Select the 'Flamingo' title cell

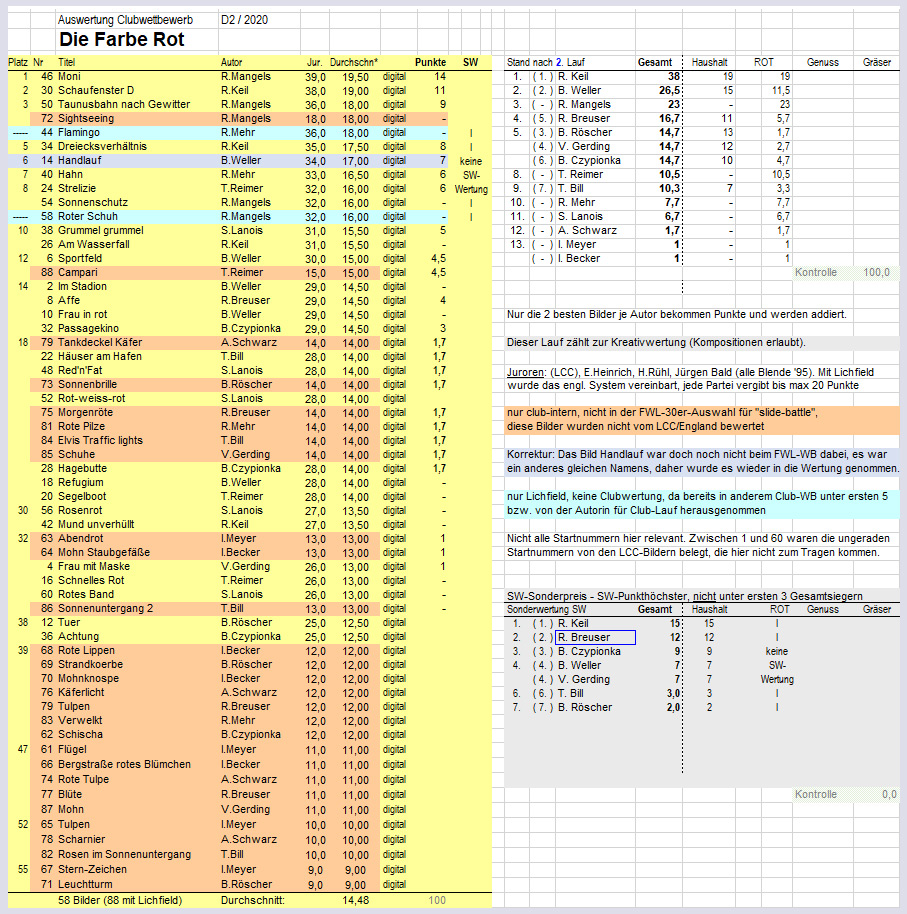79,132
